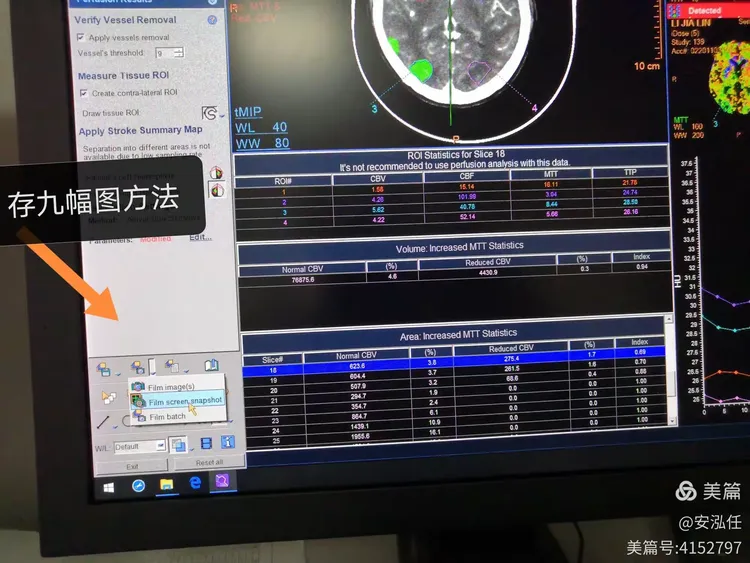Click Normal CBV value 78875.6
The width and height of the screenshot is (750, 563).
[x=303, y=280]
